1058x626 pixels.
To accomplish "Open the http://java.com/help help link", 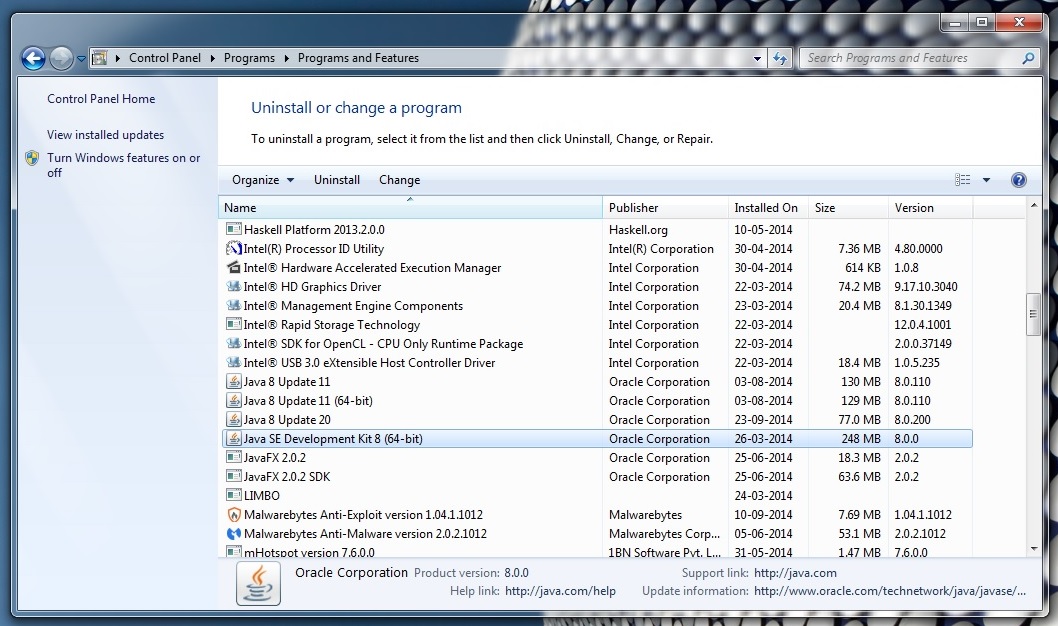I will tap(560, 591).
